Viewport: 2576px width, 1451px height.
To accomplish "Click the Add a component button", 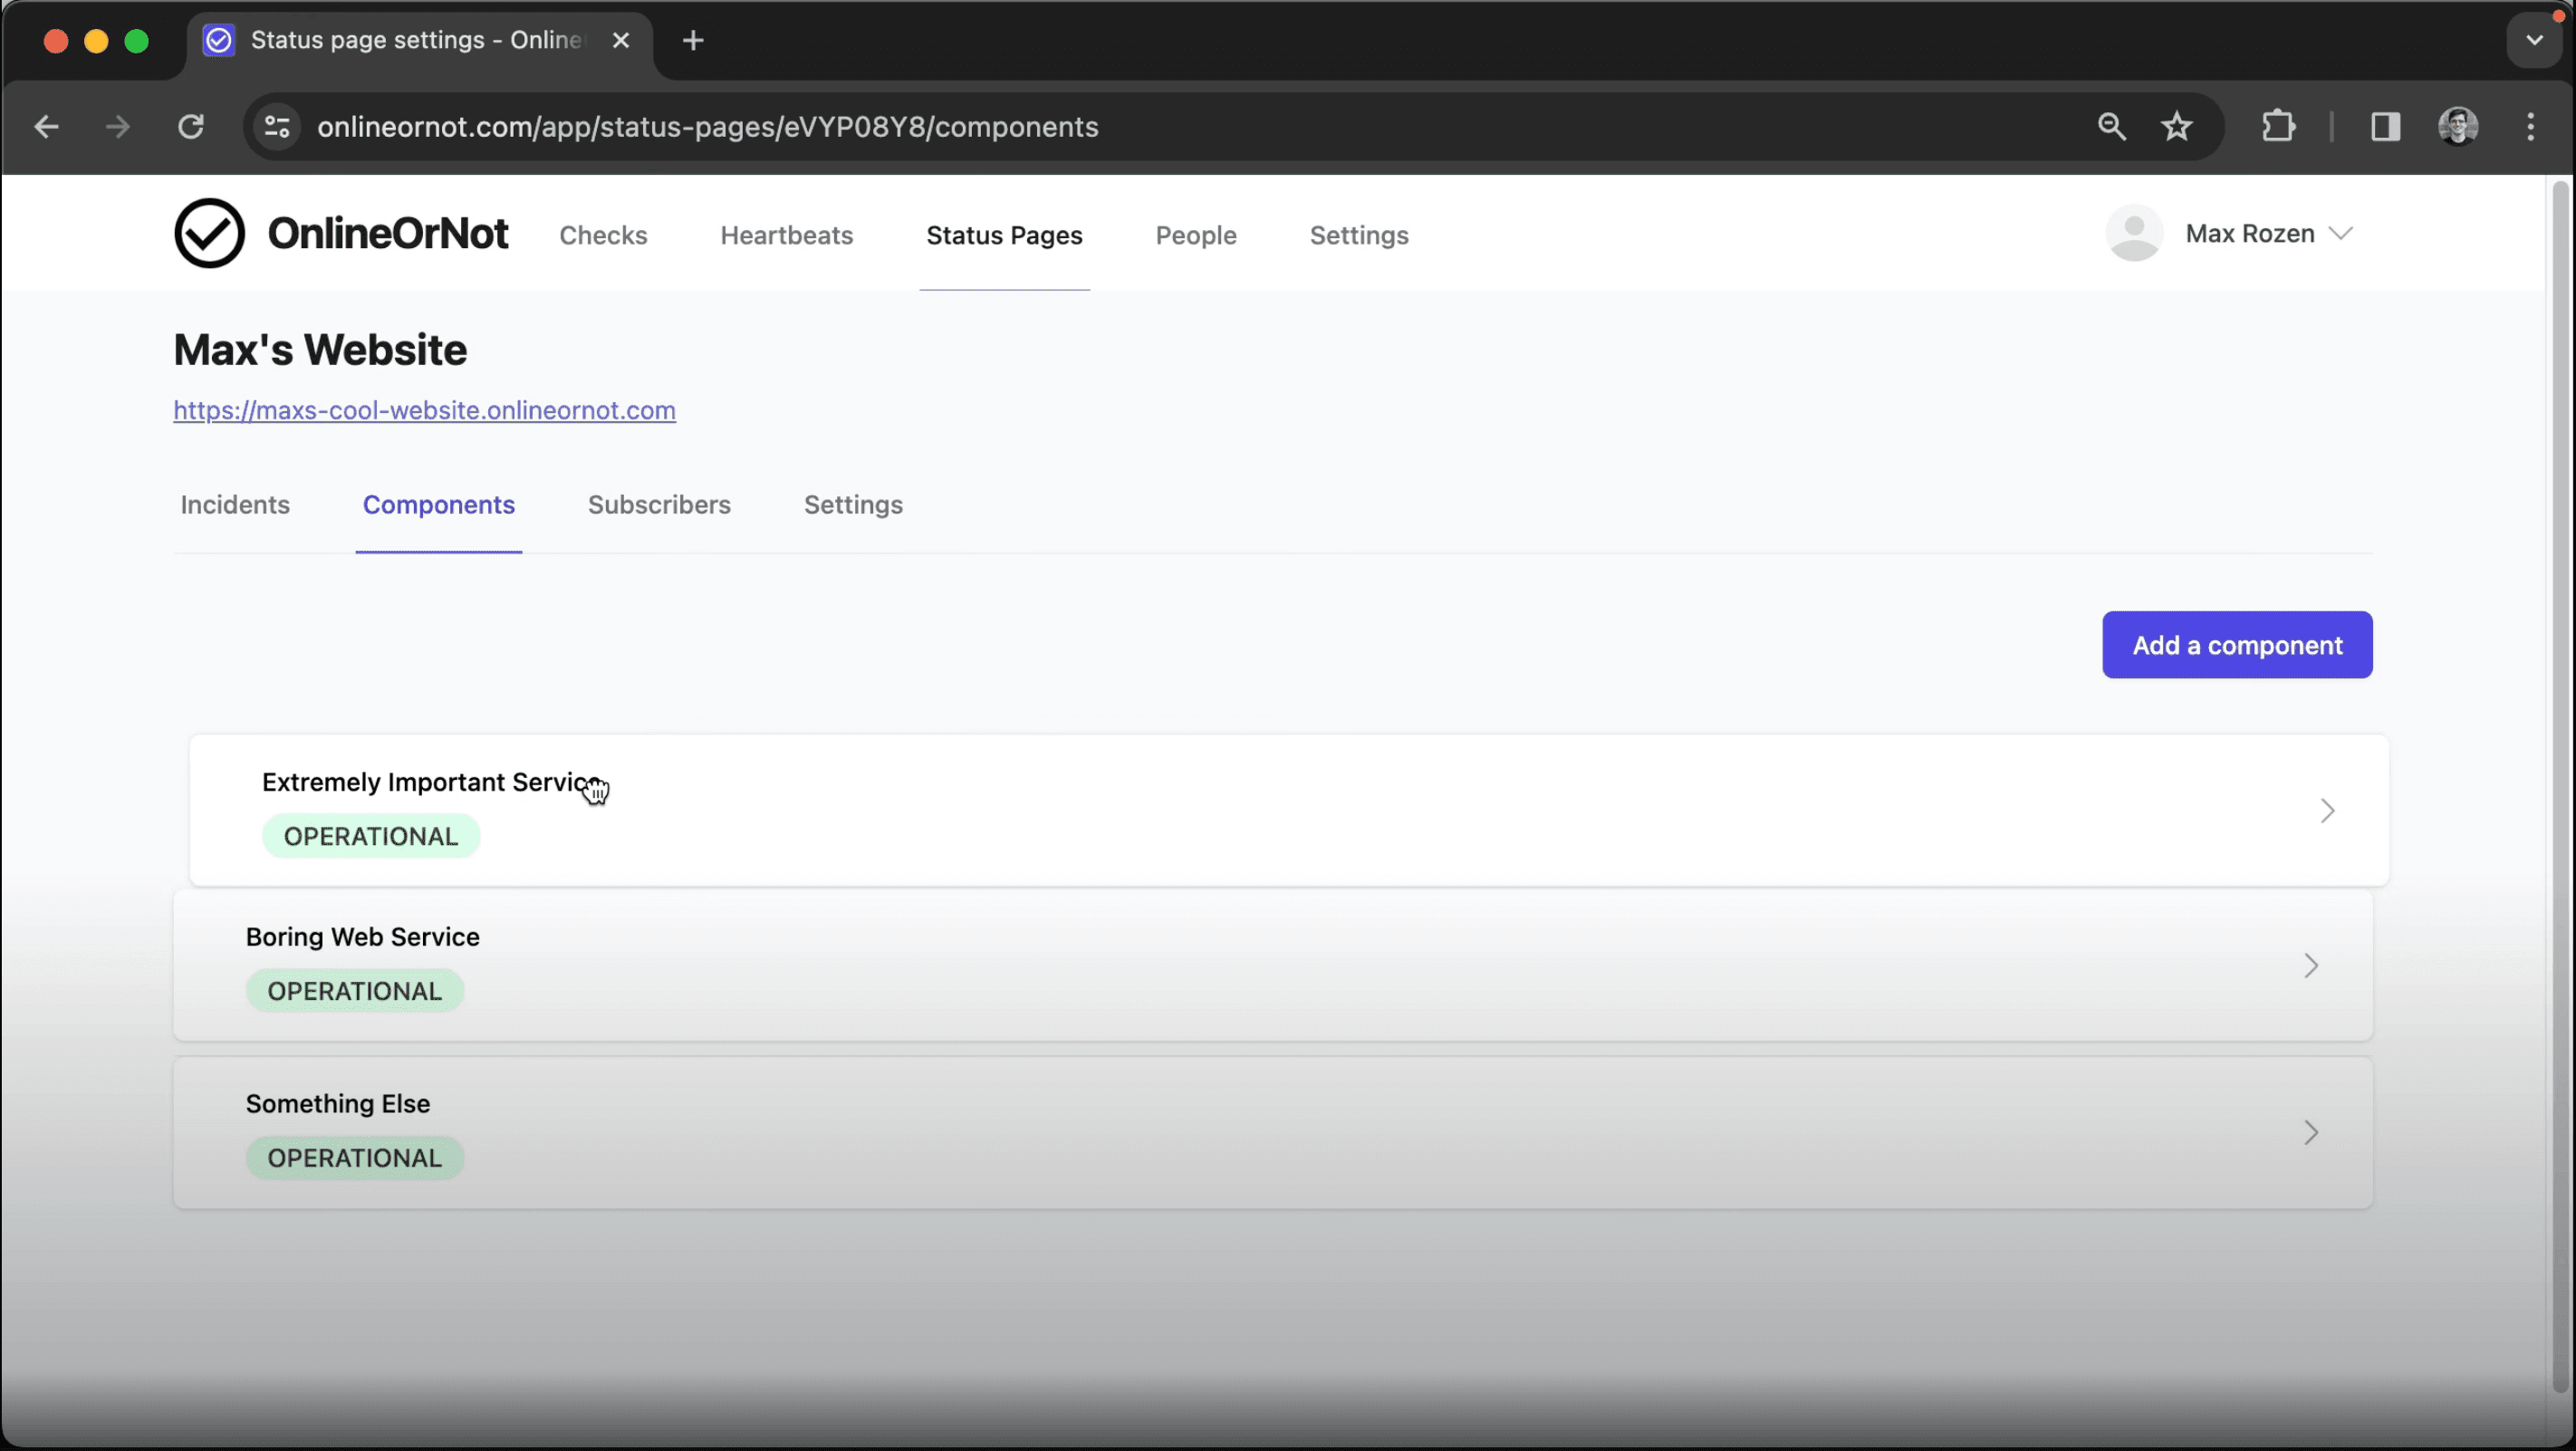I will click(x=2237, y=644).
